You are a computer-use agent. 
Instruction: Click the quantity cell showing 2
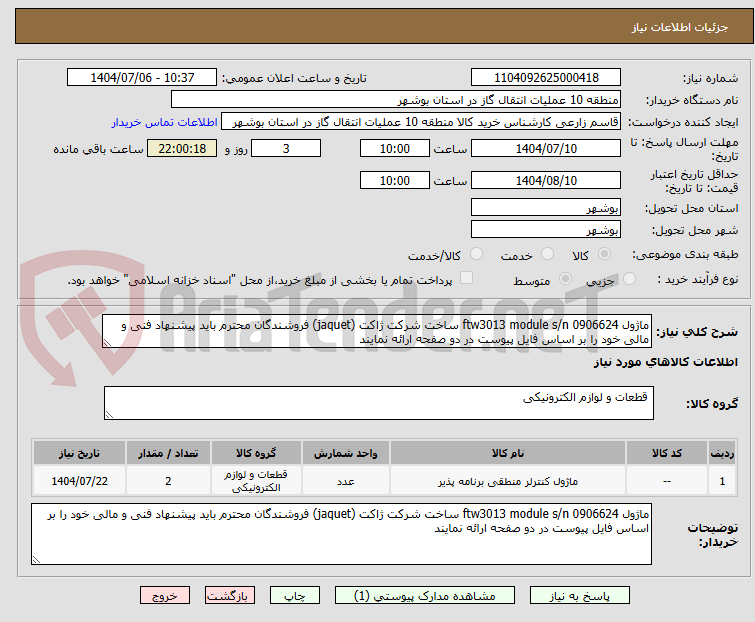[x=168, y=480]
